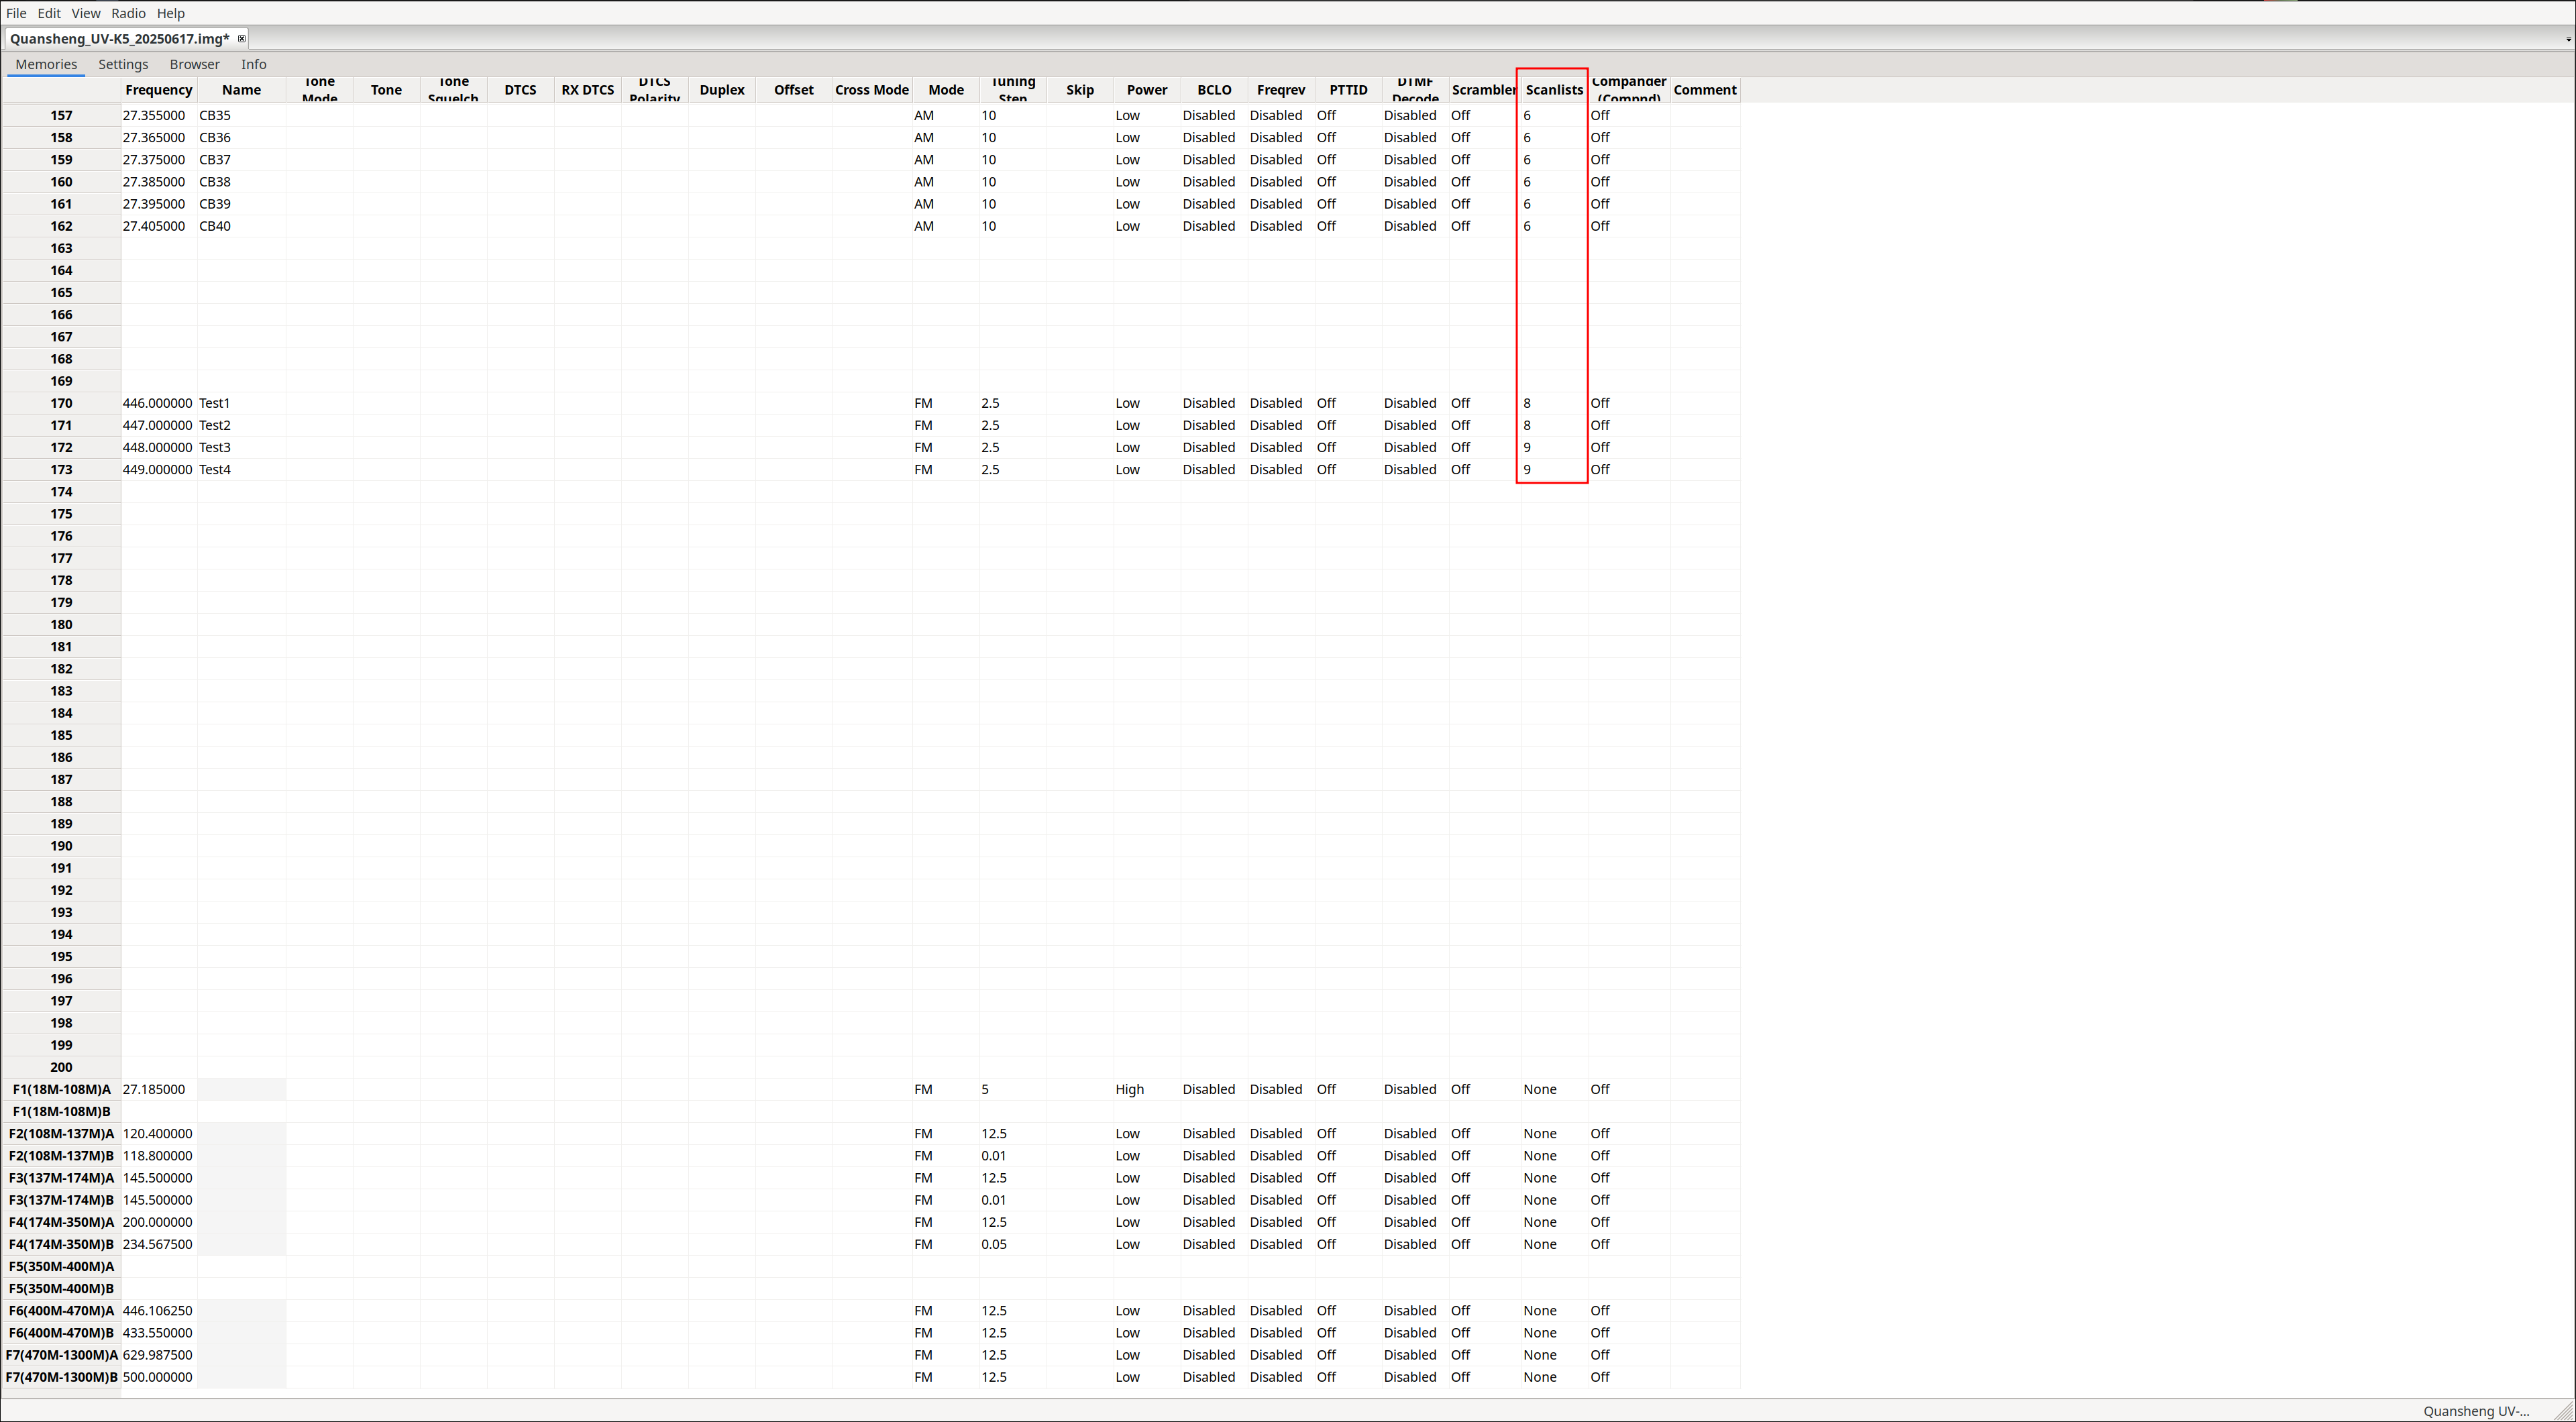Click the Frequency column header
Screen dimensions: 2576x1422
click(158, 90)
